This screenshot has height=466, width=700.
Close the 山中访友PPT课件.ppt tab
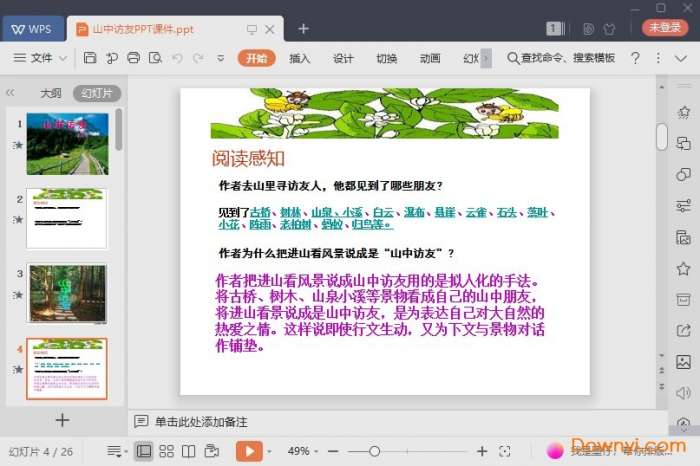(270, 29)
